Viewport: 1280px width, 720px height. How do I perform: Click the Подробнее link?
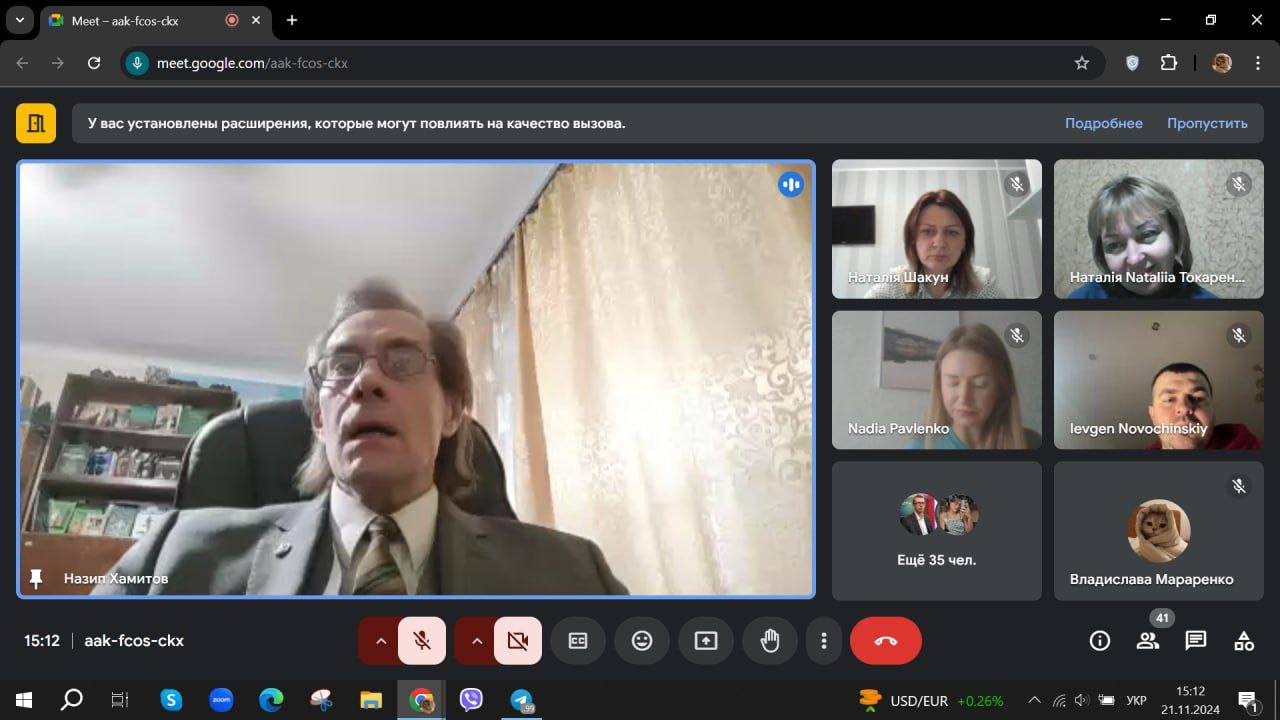coord(1103,123)
